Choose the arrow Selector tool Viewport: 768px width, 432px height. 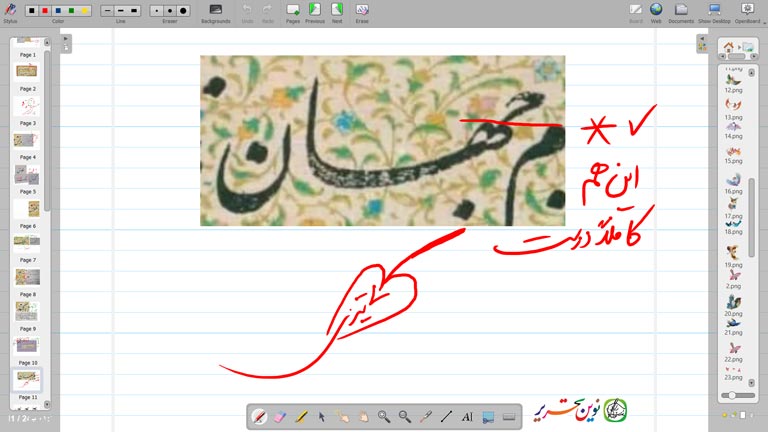coord(321,416)
